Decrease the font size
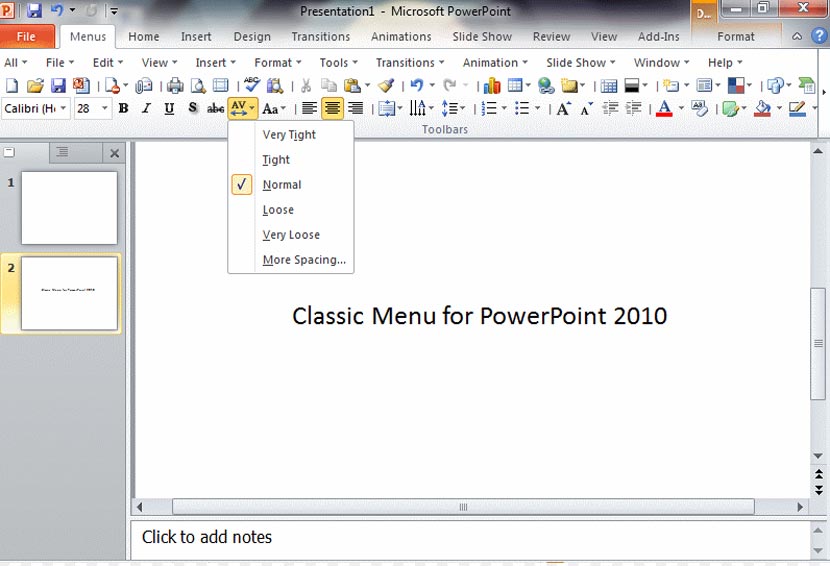Image resolution: width=830 pixels, height=566 pixels. coord(587,109)
